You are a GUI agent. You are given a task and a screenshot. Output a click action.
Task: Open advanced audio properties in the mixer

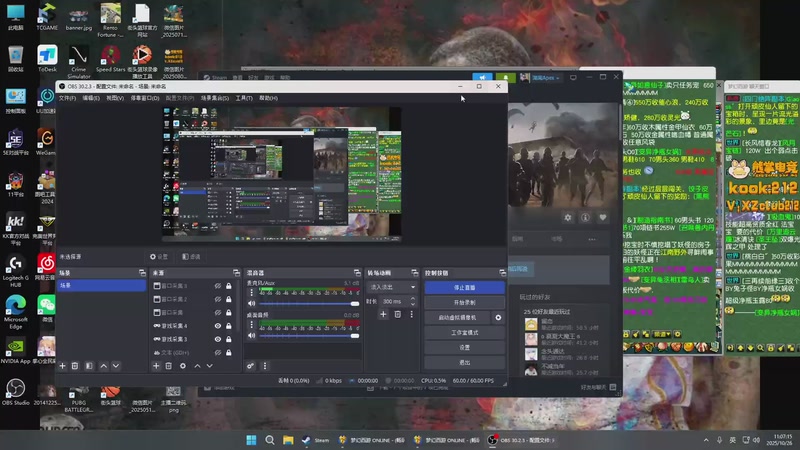[251, 366]
